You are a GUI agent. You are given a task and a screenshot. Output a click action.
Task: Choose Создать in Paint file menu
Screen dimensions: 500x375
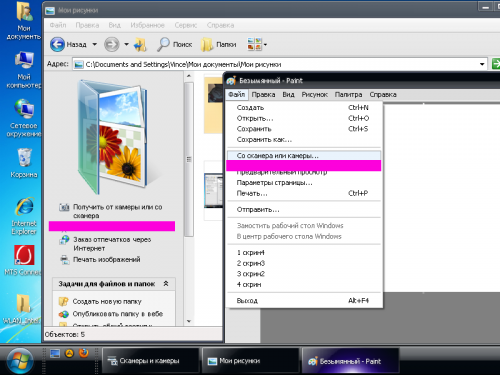[304, 108]
